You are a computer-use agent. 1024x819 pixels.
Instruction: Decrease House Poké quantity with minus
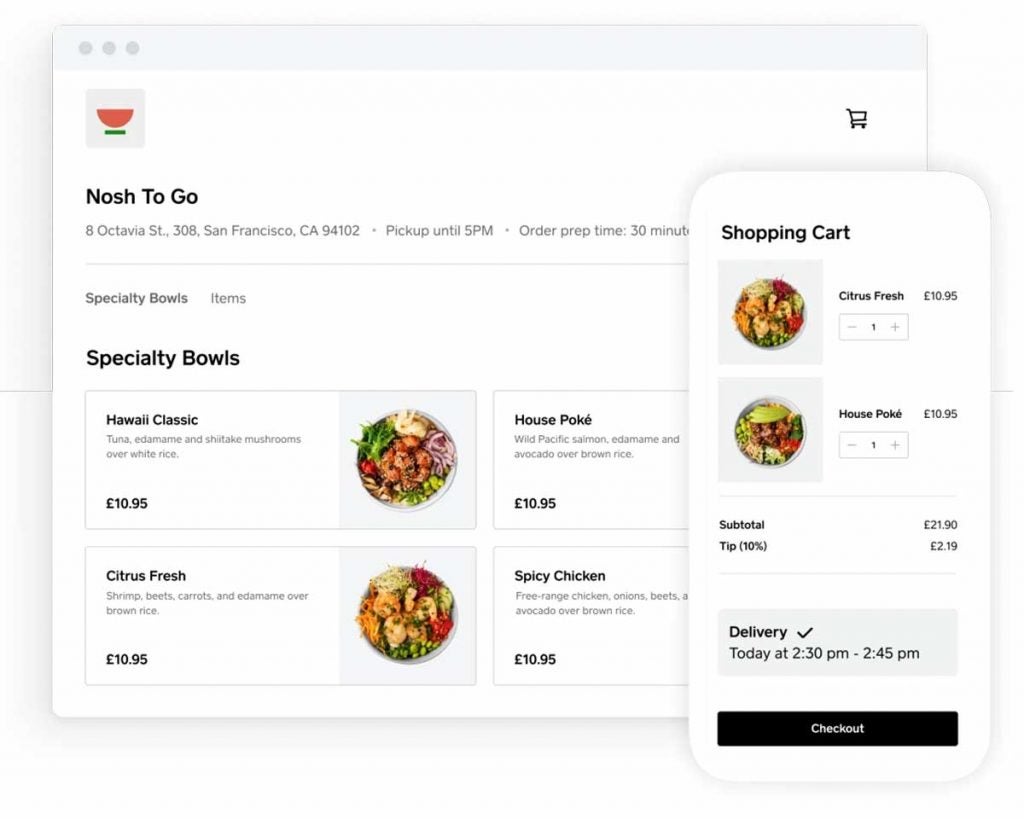pyautogui.click(x=852, y=445)
